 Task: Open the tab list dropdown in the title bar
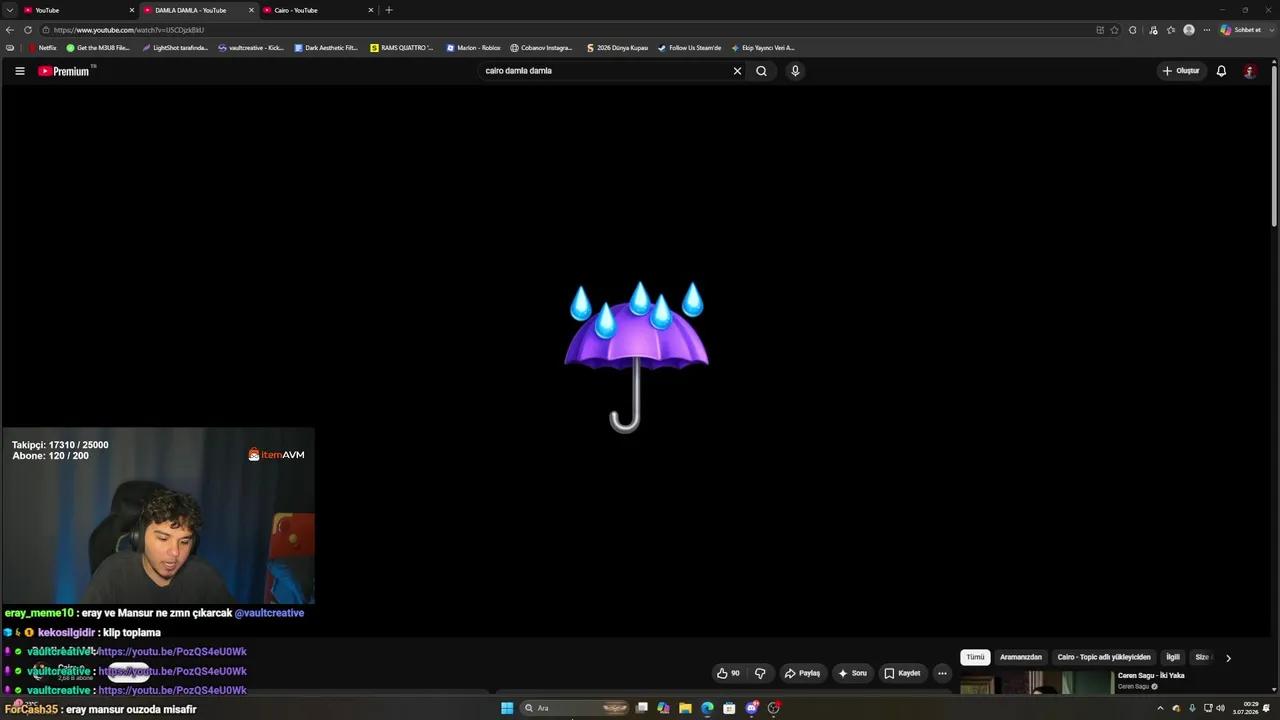pyautogui.click(x=9, y=10)
